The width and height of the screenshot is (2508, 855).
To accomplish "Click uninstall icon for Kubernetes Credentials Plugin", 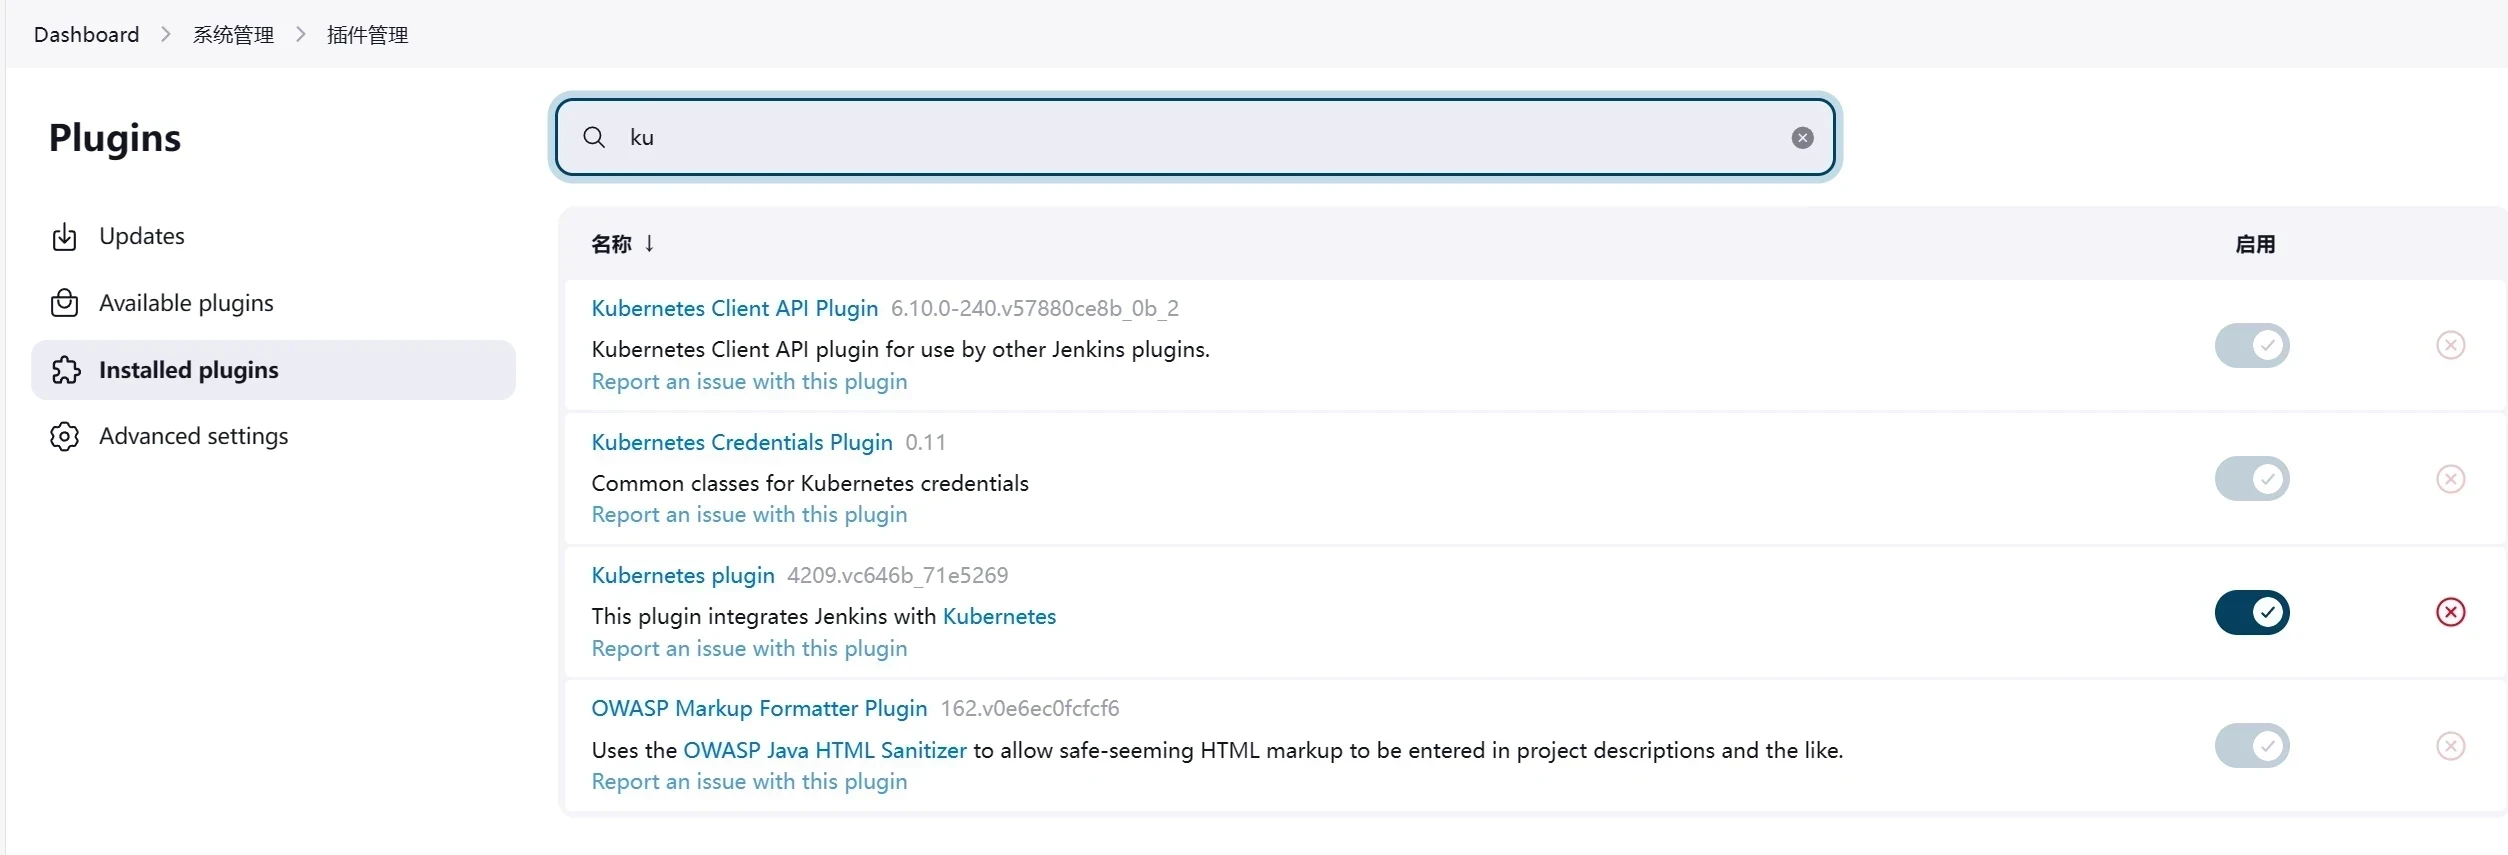I will [x=2450, y=479].
